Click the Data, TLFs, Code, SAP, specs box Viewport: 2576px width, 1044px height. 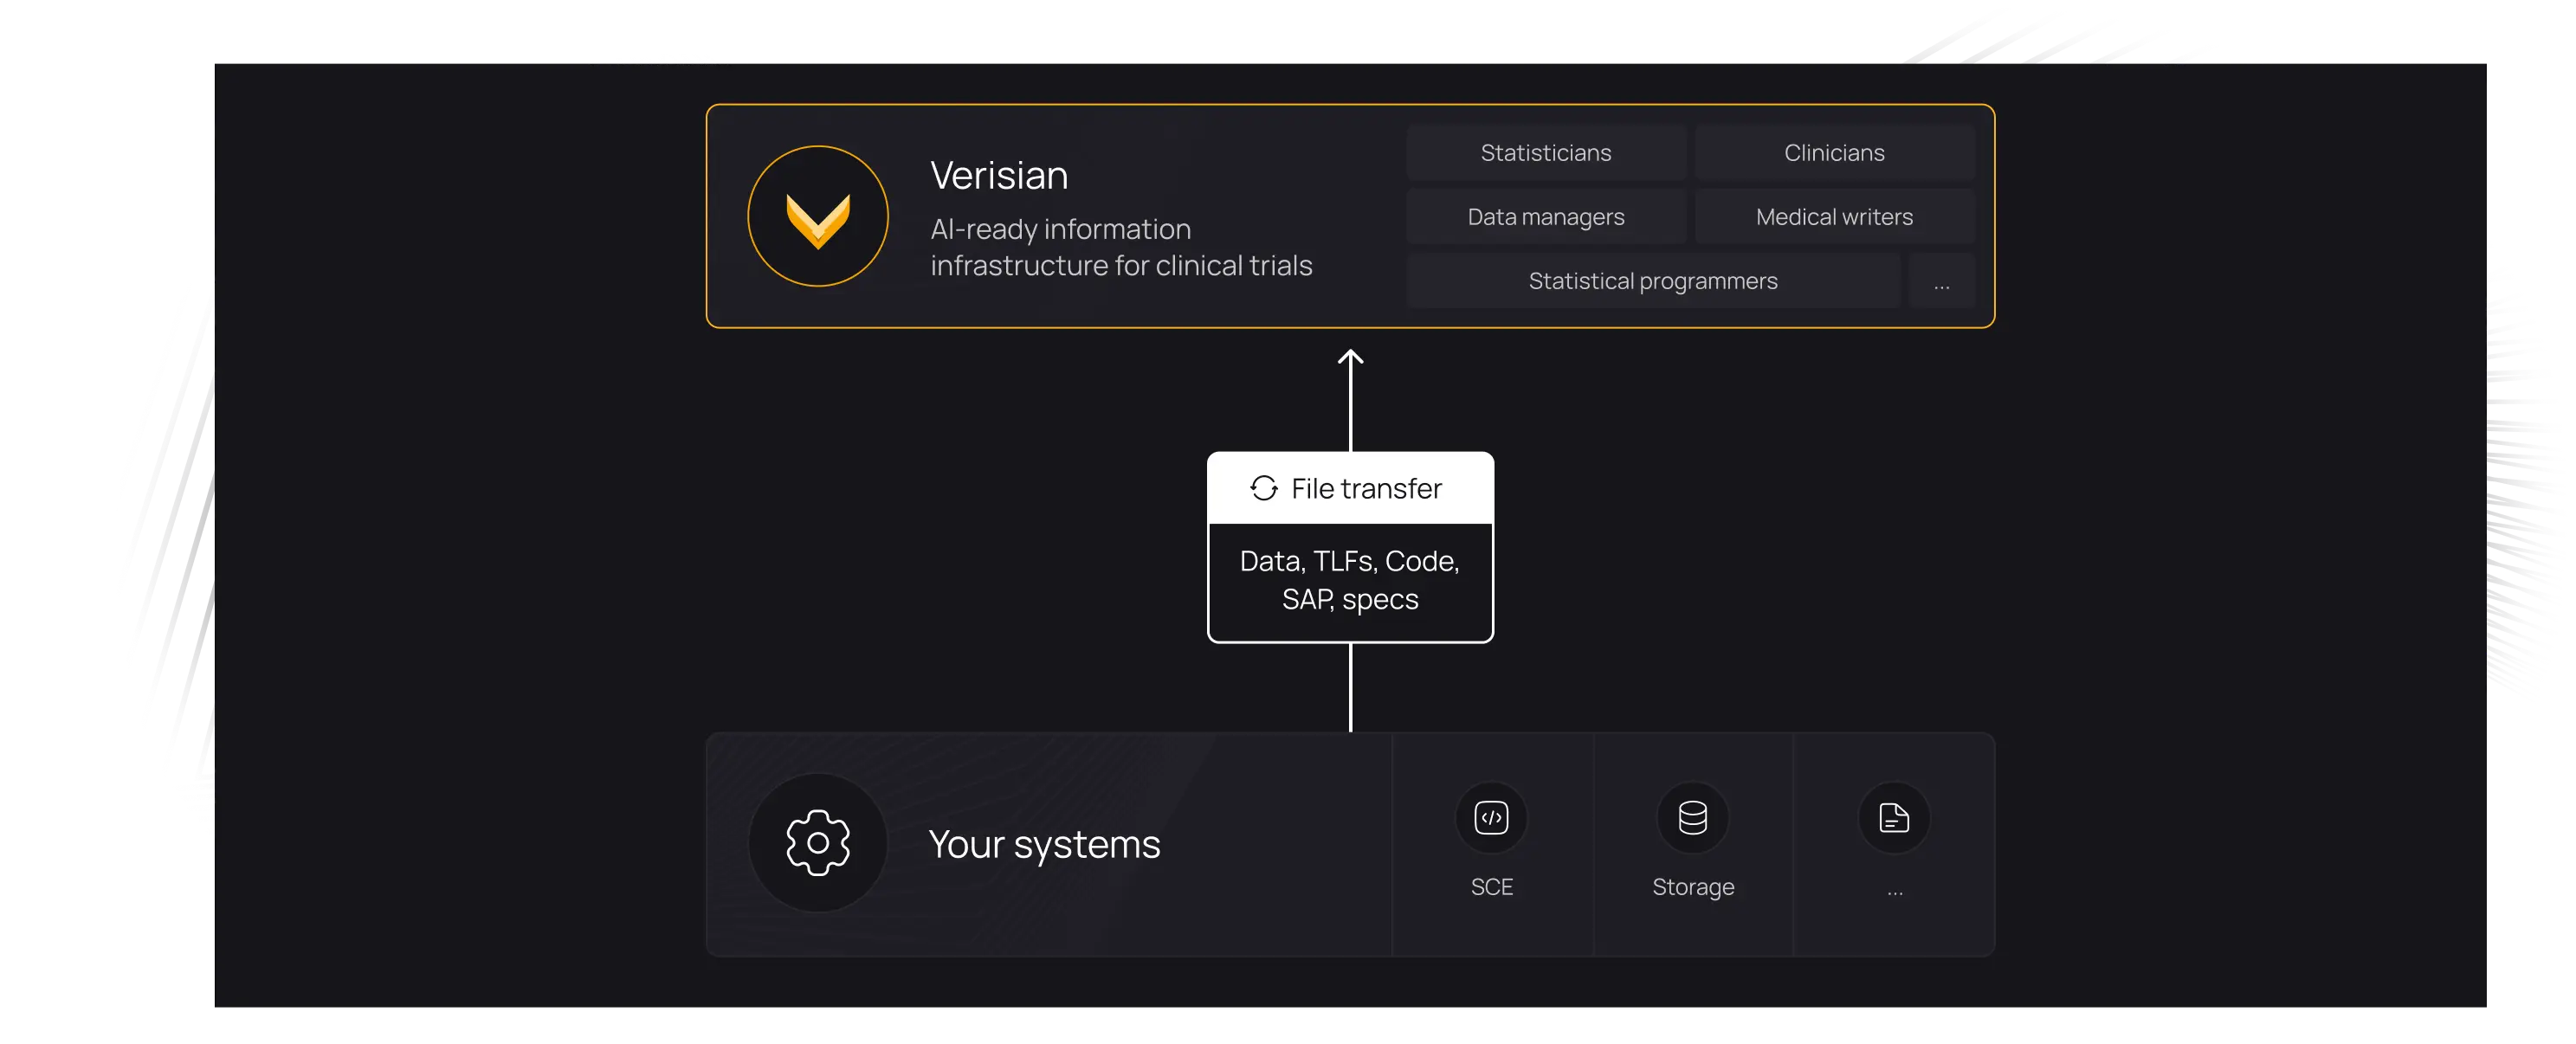pos(1350,580)
